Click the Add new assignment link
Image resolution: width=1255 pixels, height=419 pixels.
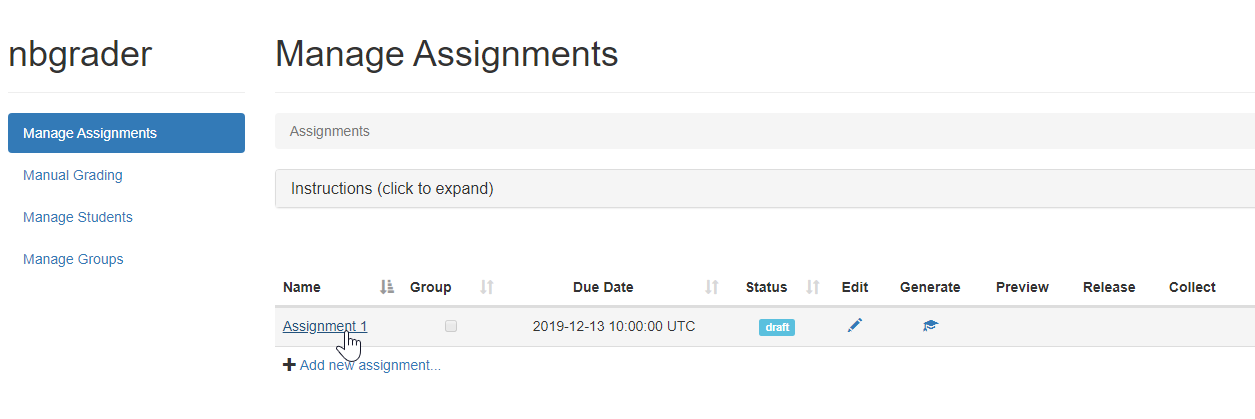(x=370, y=365)
